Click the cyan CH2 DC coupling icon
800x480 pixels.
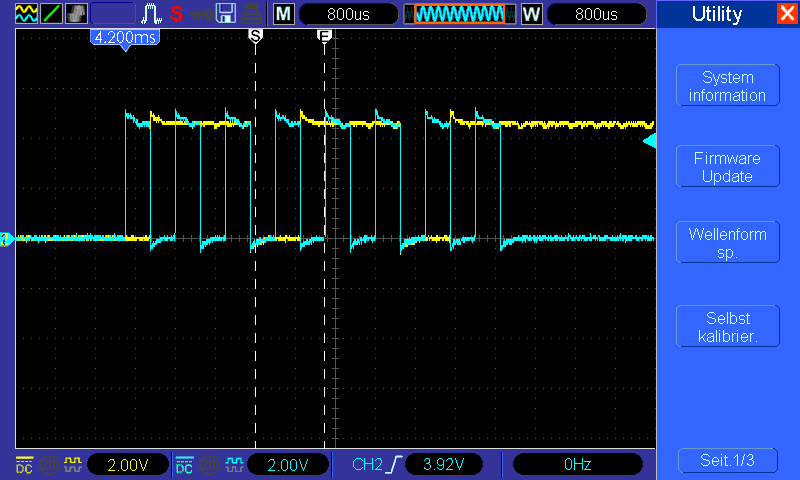184,464
